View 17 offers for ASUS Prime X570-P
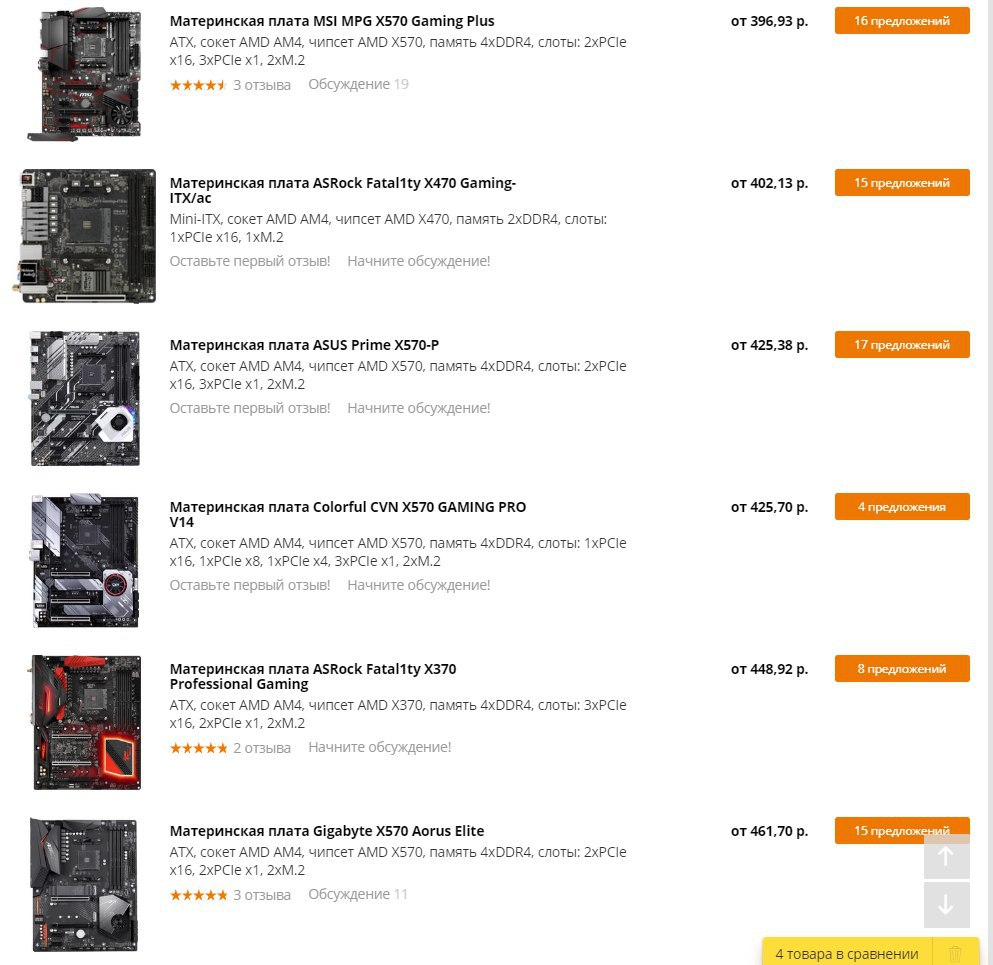Screen dimensions: 993x965 tap(902, 345)
